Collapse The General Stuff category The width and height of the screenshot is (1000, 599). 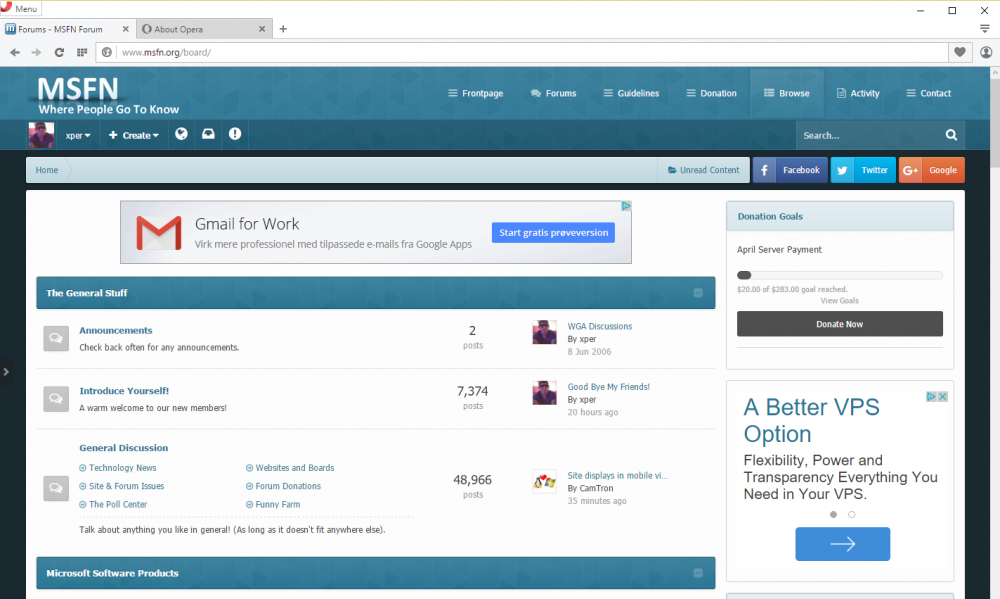click(x=698, y=293)
